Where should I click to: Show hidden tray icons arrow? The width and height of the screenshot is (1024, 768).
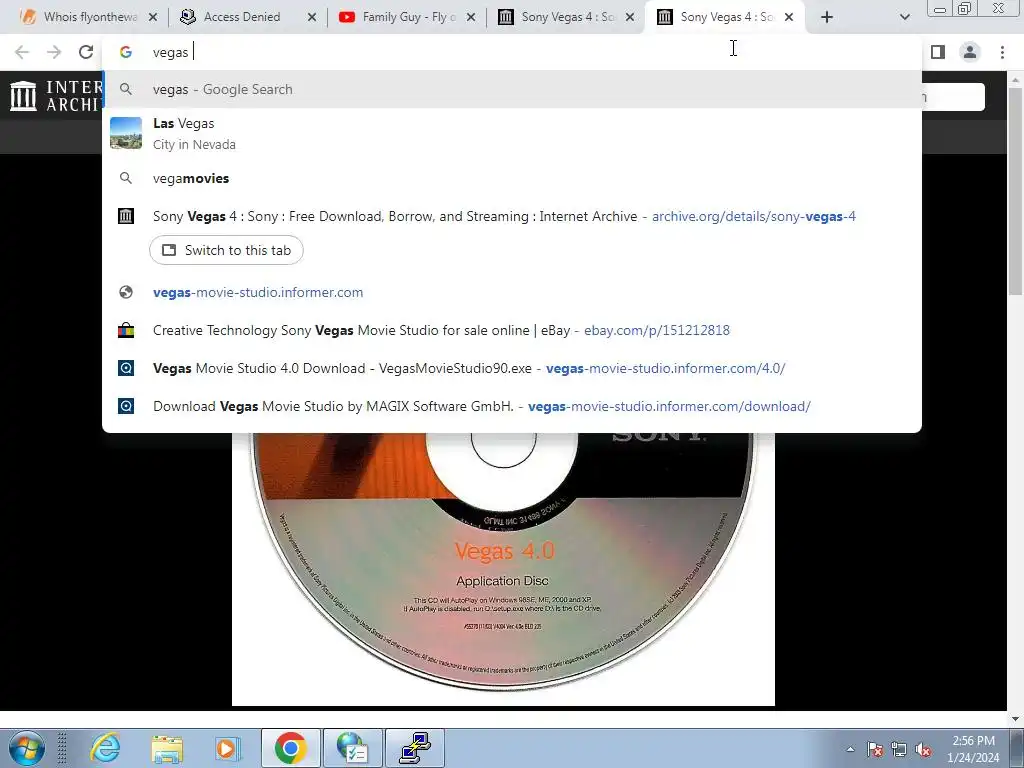click(850, 749)
